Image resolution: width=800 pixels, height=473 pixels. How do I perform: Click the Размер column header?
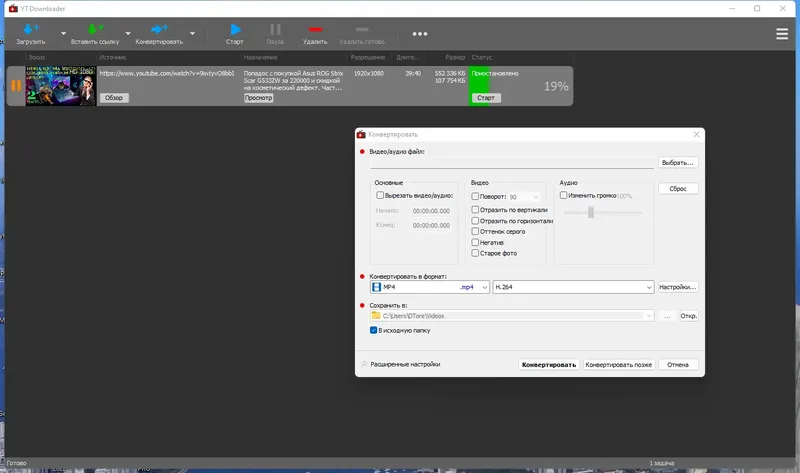pyautogui.click(x=455, y=57)
